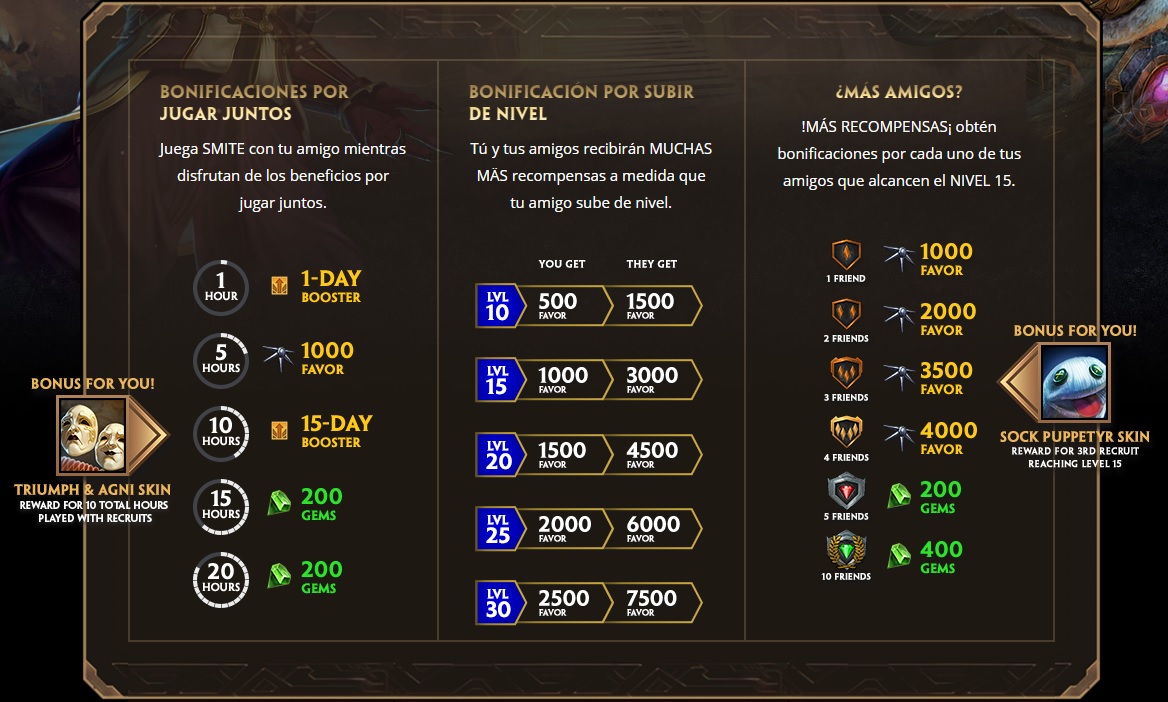Click the 2000 Favor reward at LVL 25

564,528
